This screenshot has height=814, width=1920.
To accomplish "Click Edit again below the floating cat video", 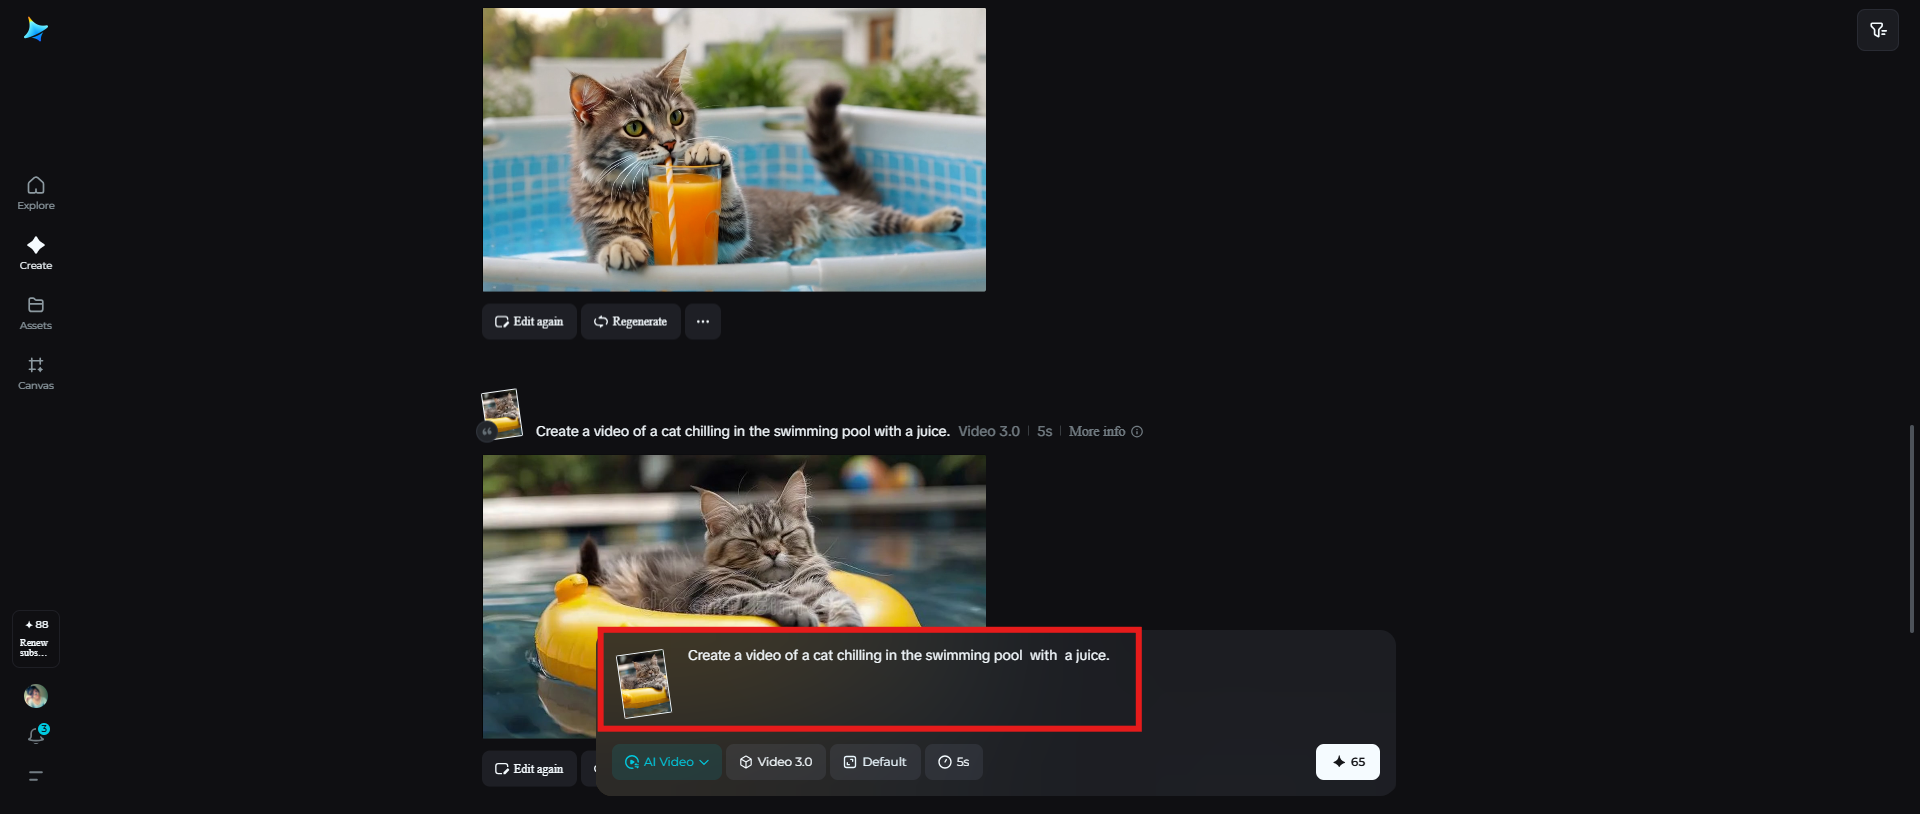I will [529, 769].
